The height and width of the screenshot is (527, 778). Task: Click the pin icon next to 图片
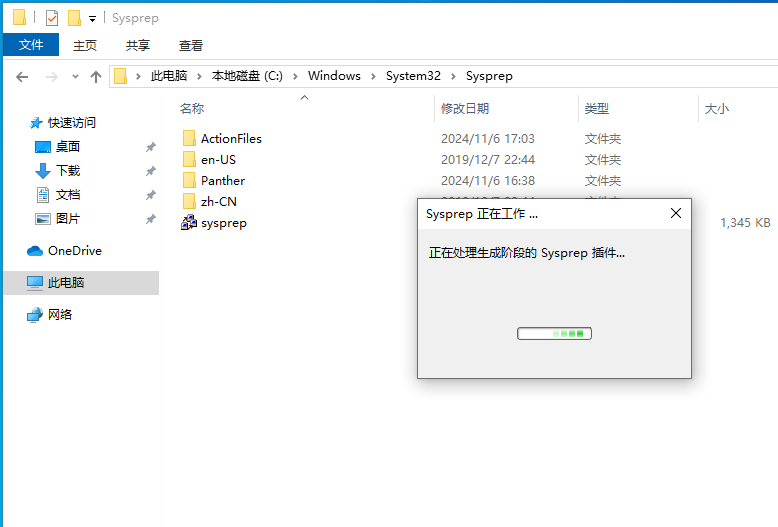(x=151, y=219)
